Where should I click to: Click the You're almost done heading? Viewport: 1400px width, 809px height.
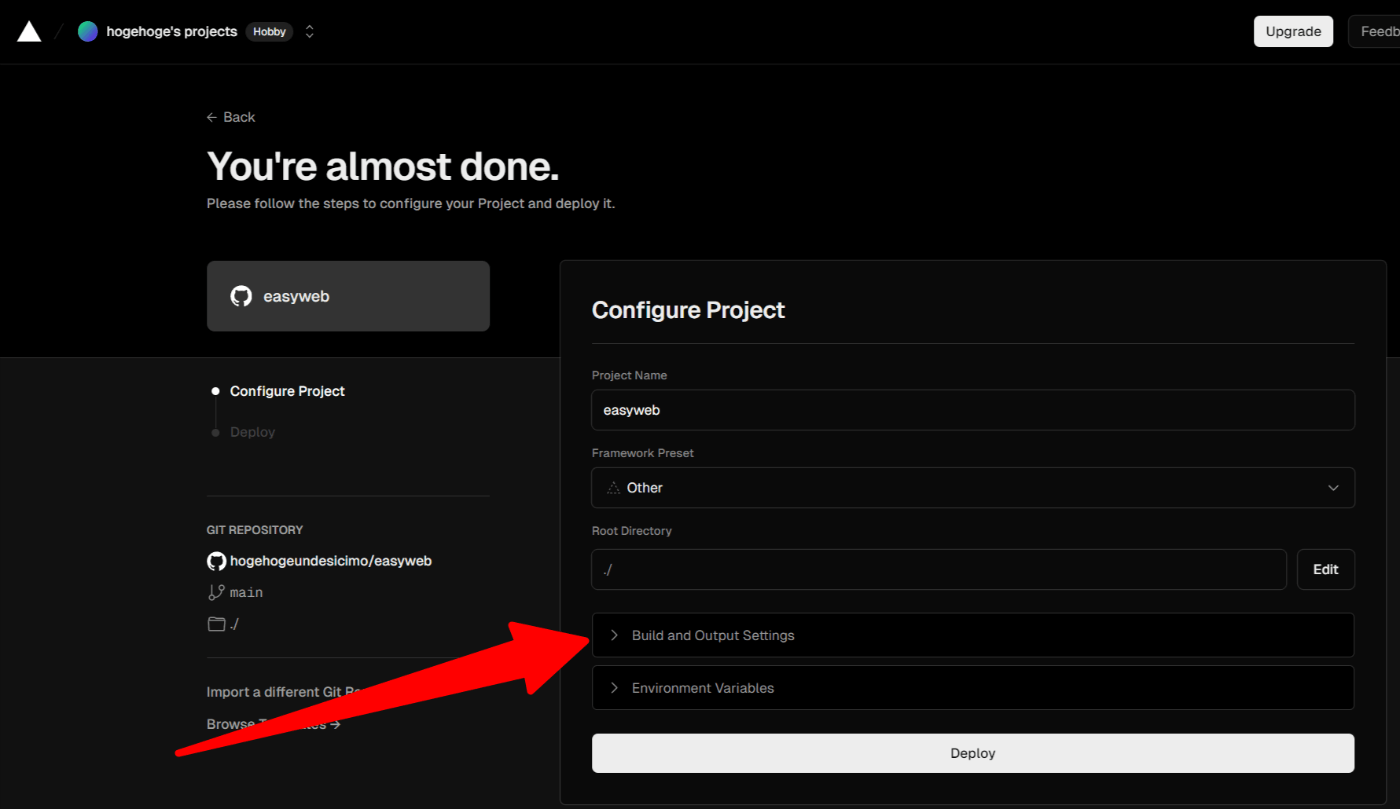[383, 166]
